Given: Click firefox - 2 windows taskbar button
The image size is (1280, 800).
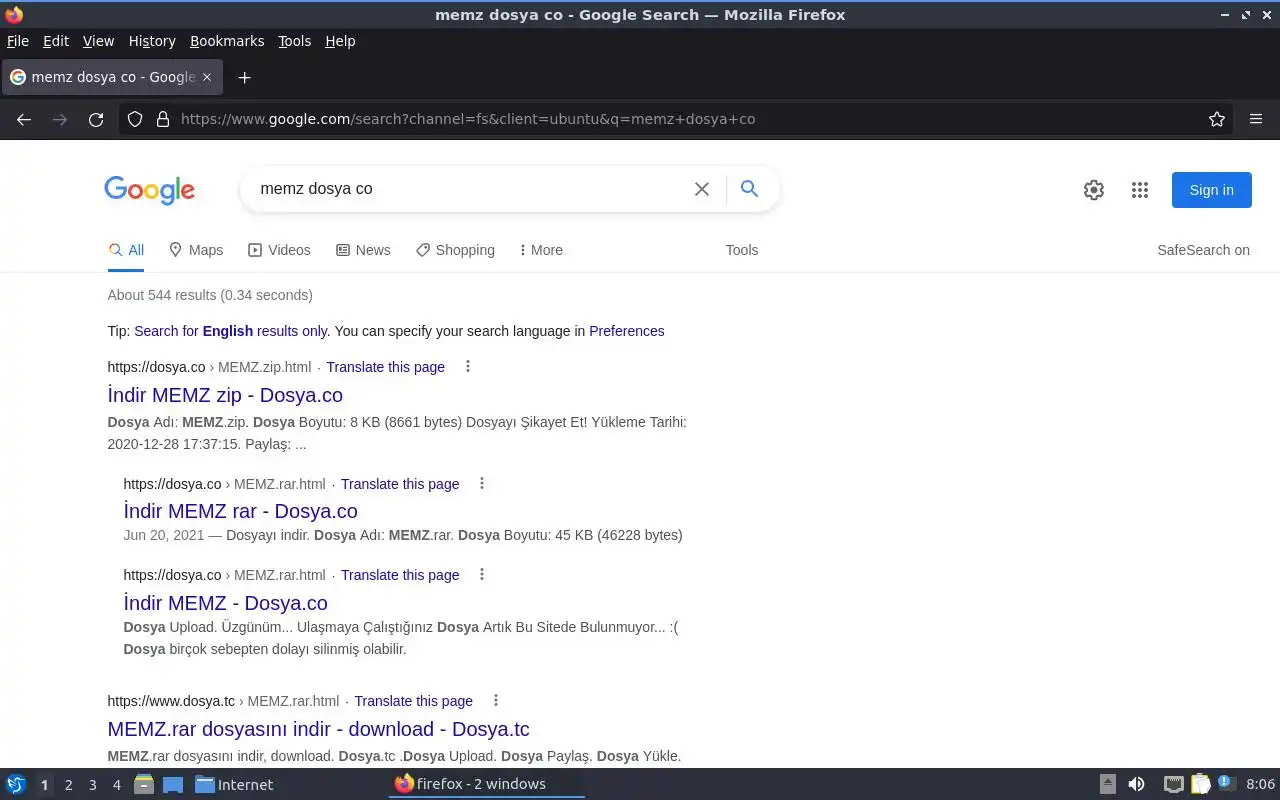Looking at the screenshot, I should [x=487, y=784].
